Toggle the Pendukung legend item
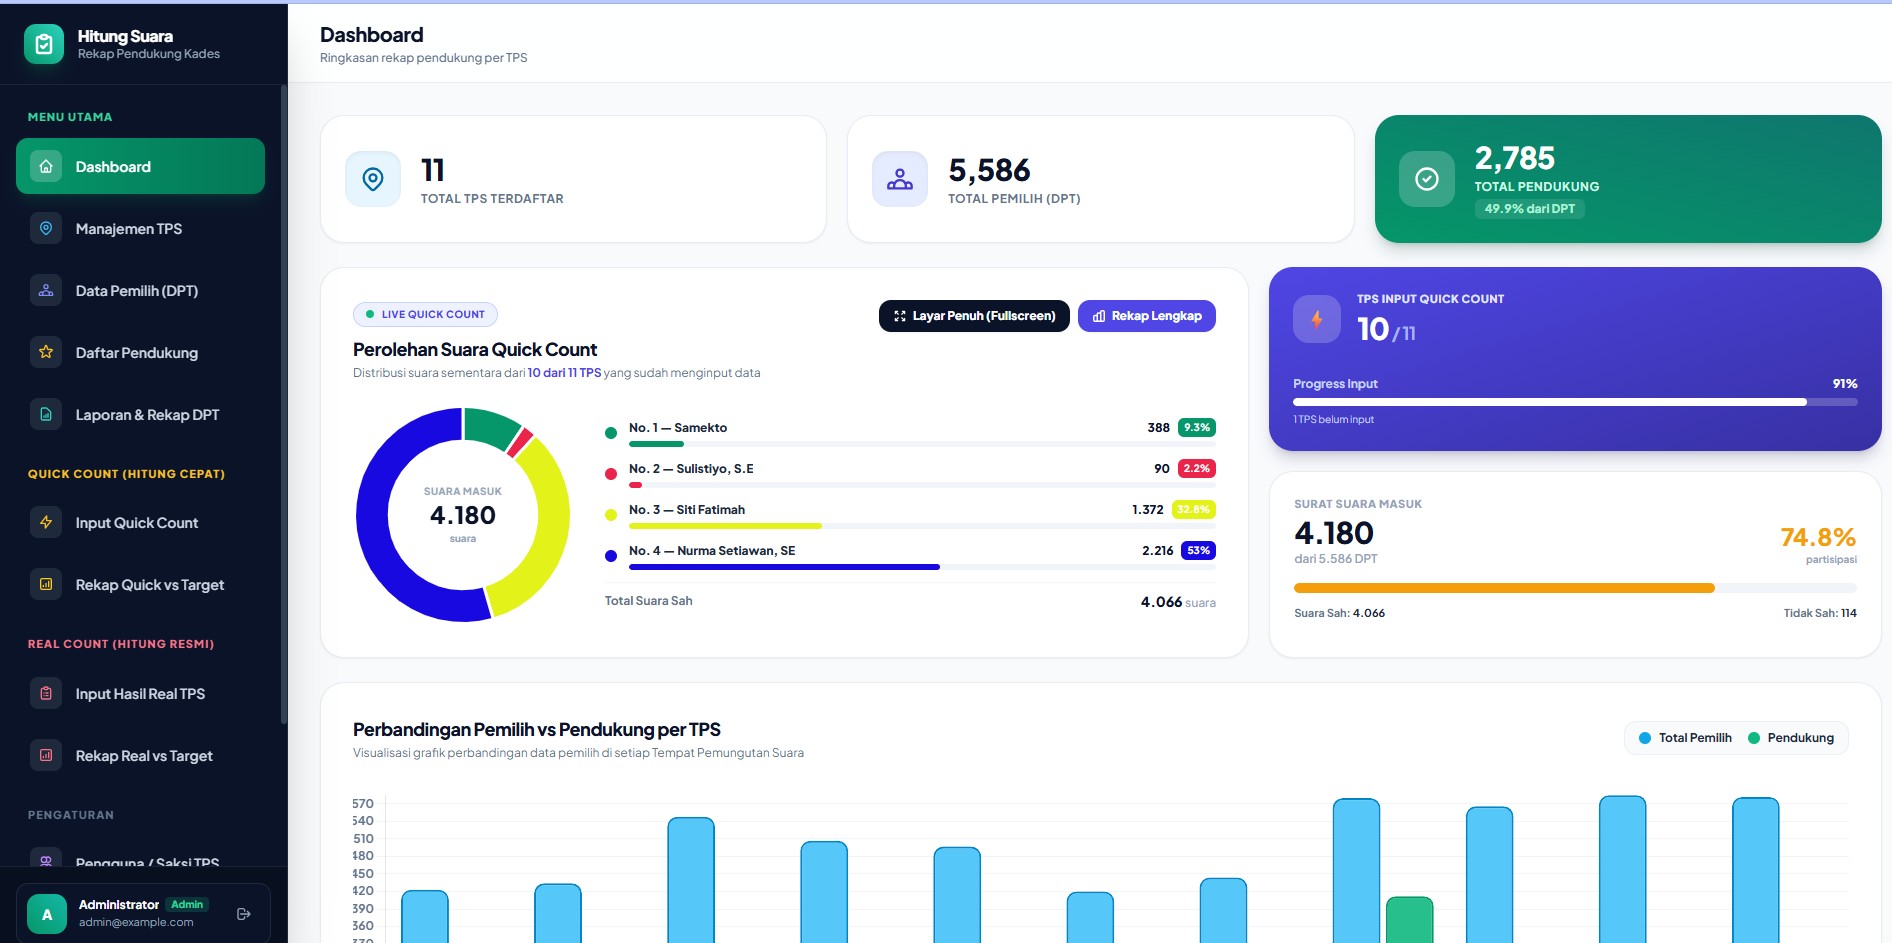 click(x=1791, y=738)
